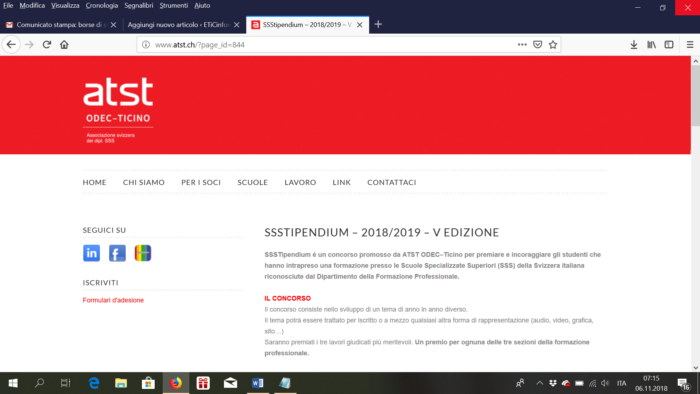Viewport: 700px width, 394px height.
Task: Open the Facebook social icon
Action: (x=117, y=253)
